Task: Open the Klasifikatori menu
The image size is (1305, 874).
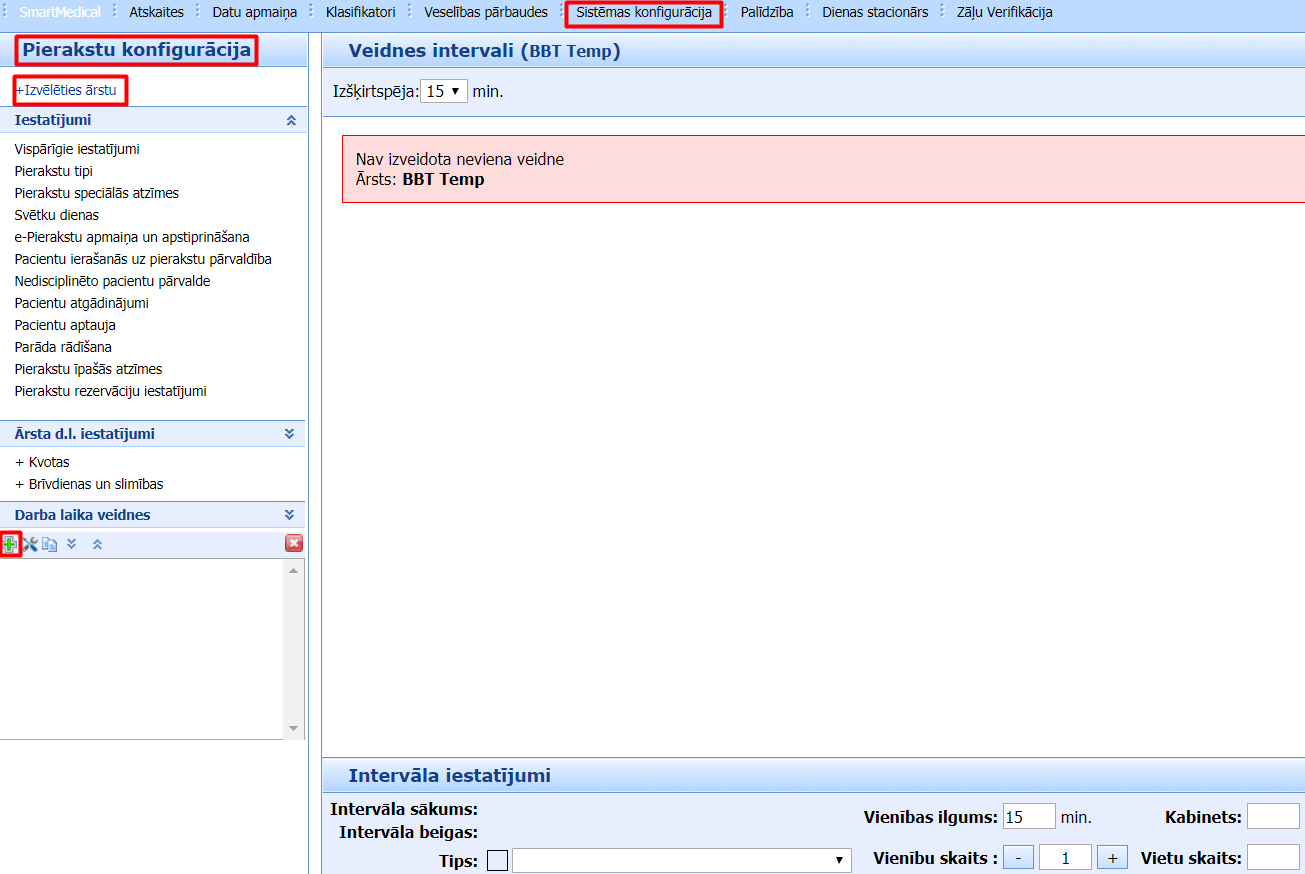Action: [x=360, y=13]
